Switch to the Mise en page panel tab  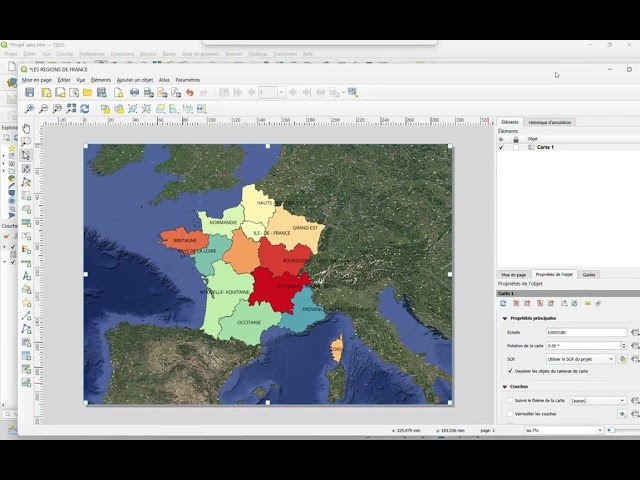[x=513, y=275]
